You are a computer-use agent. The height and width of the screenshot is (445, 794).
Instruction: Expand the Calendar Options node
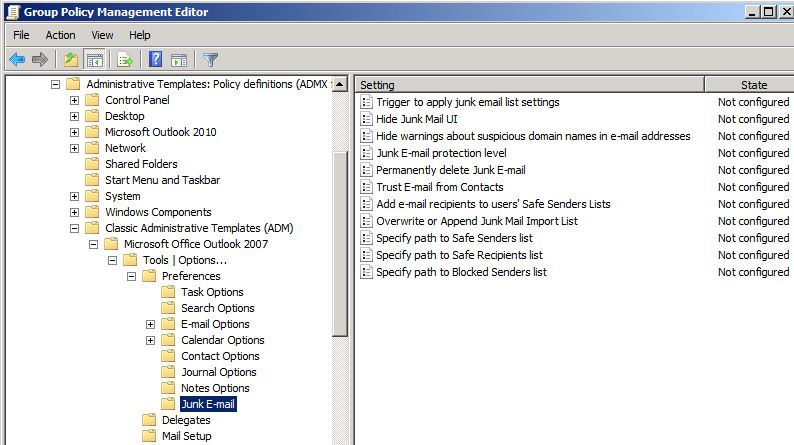150,340
